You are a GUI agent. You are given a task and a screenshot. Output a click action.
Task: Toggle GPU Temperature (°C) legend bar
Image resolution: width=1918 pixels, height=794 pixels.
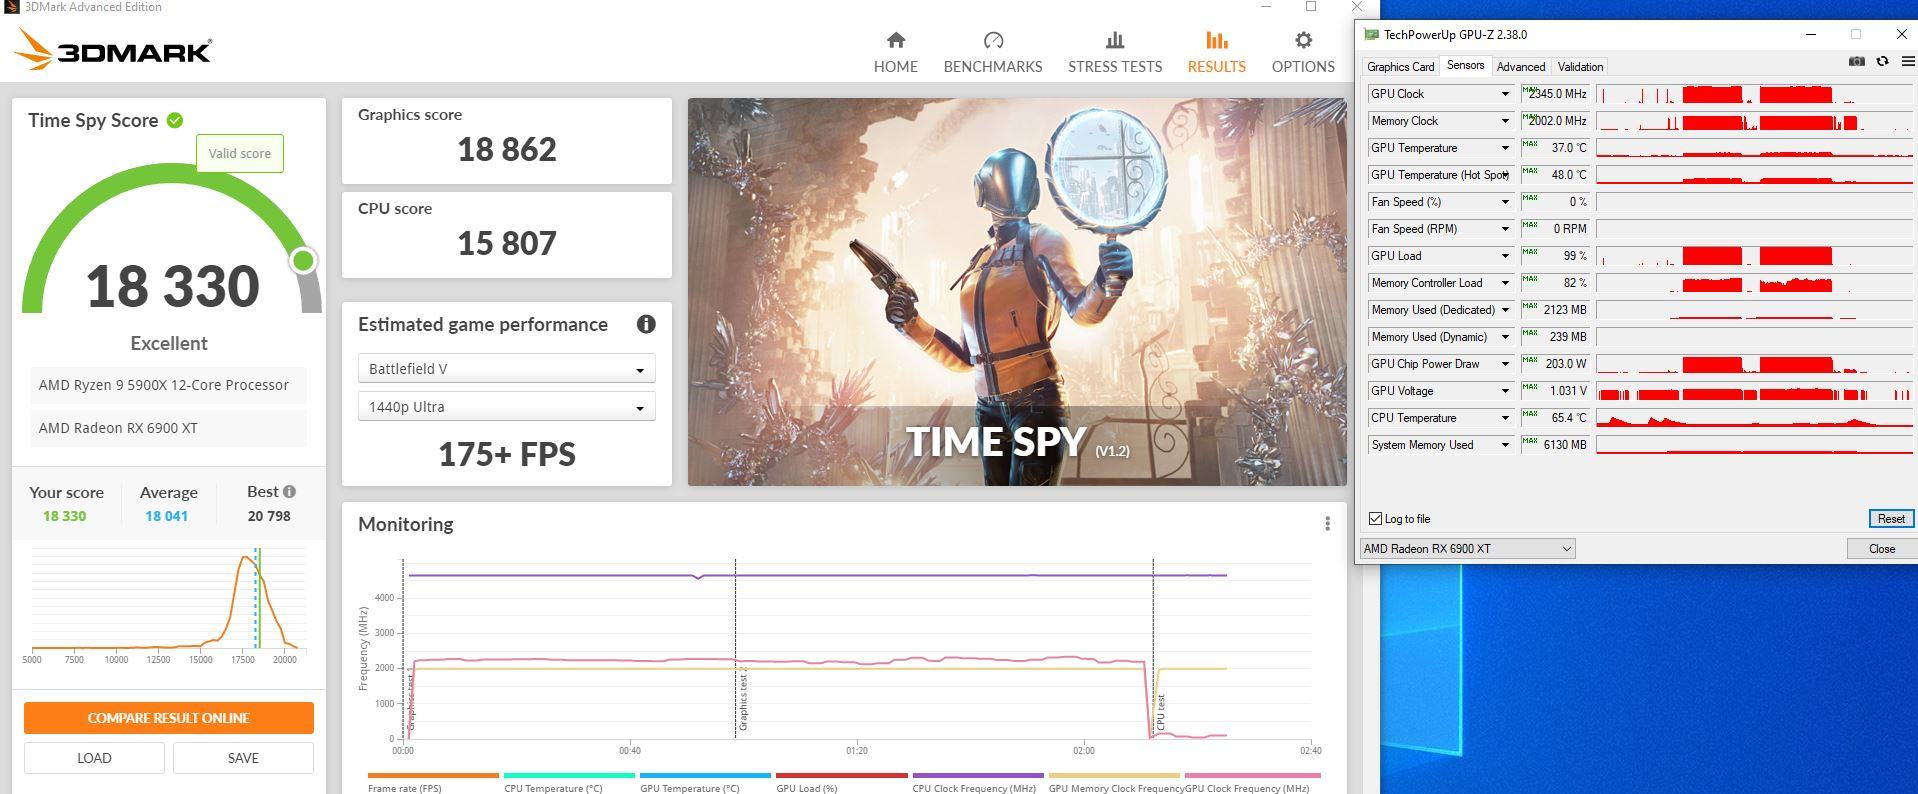point(705,775)
